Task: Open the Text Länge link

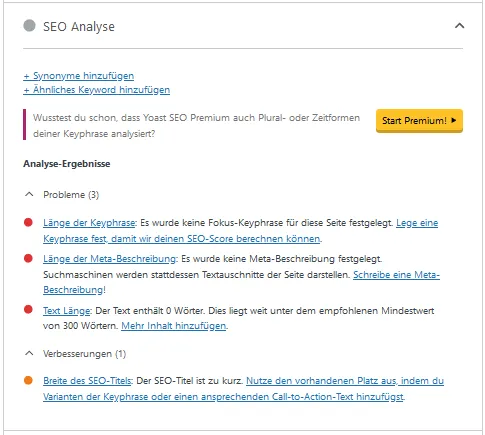Action: [66, 311]
